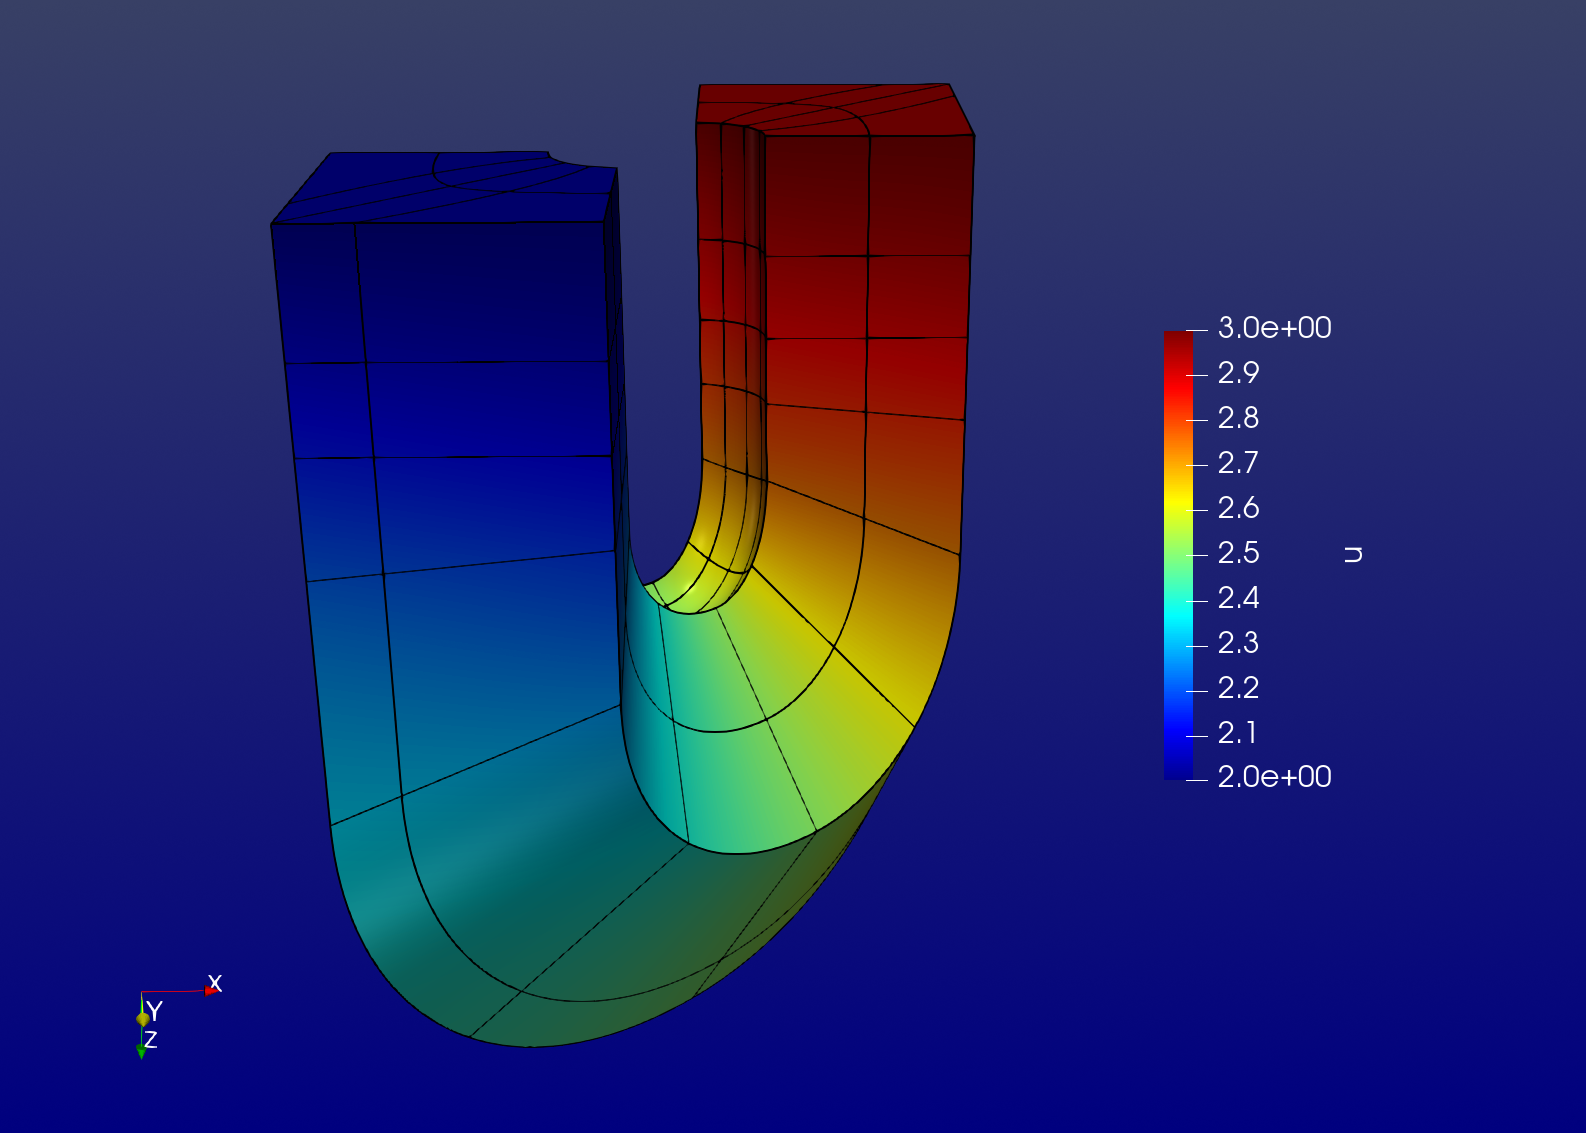This screenshot has height=1133, width=1586.
Task: Click the large blue front face of left arm
Action: 490,450
